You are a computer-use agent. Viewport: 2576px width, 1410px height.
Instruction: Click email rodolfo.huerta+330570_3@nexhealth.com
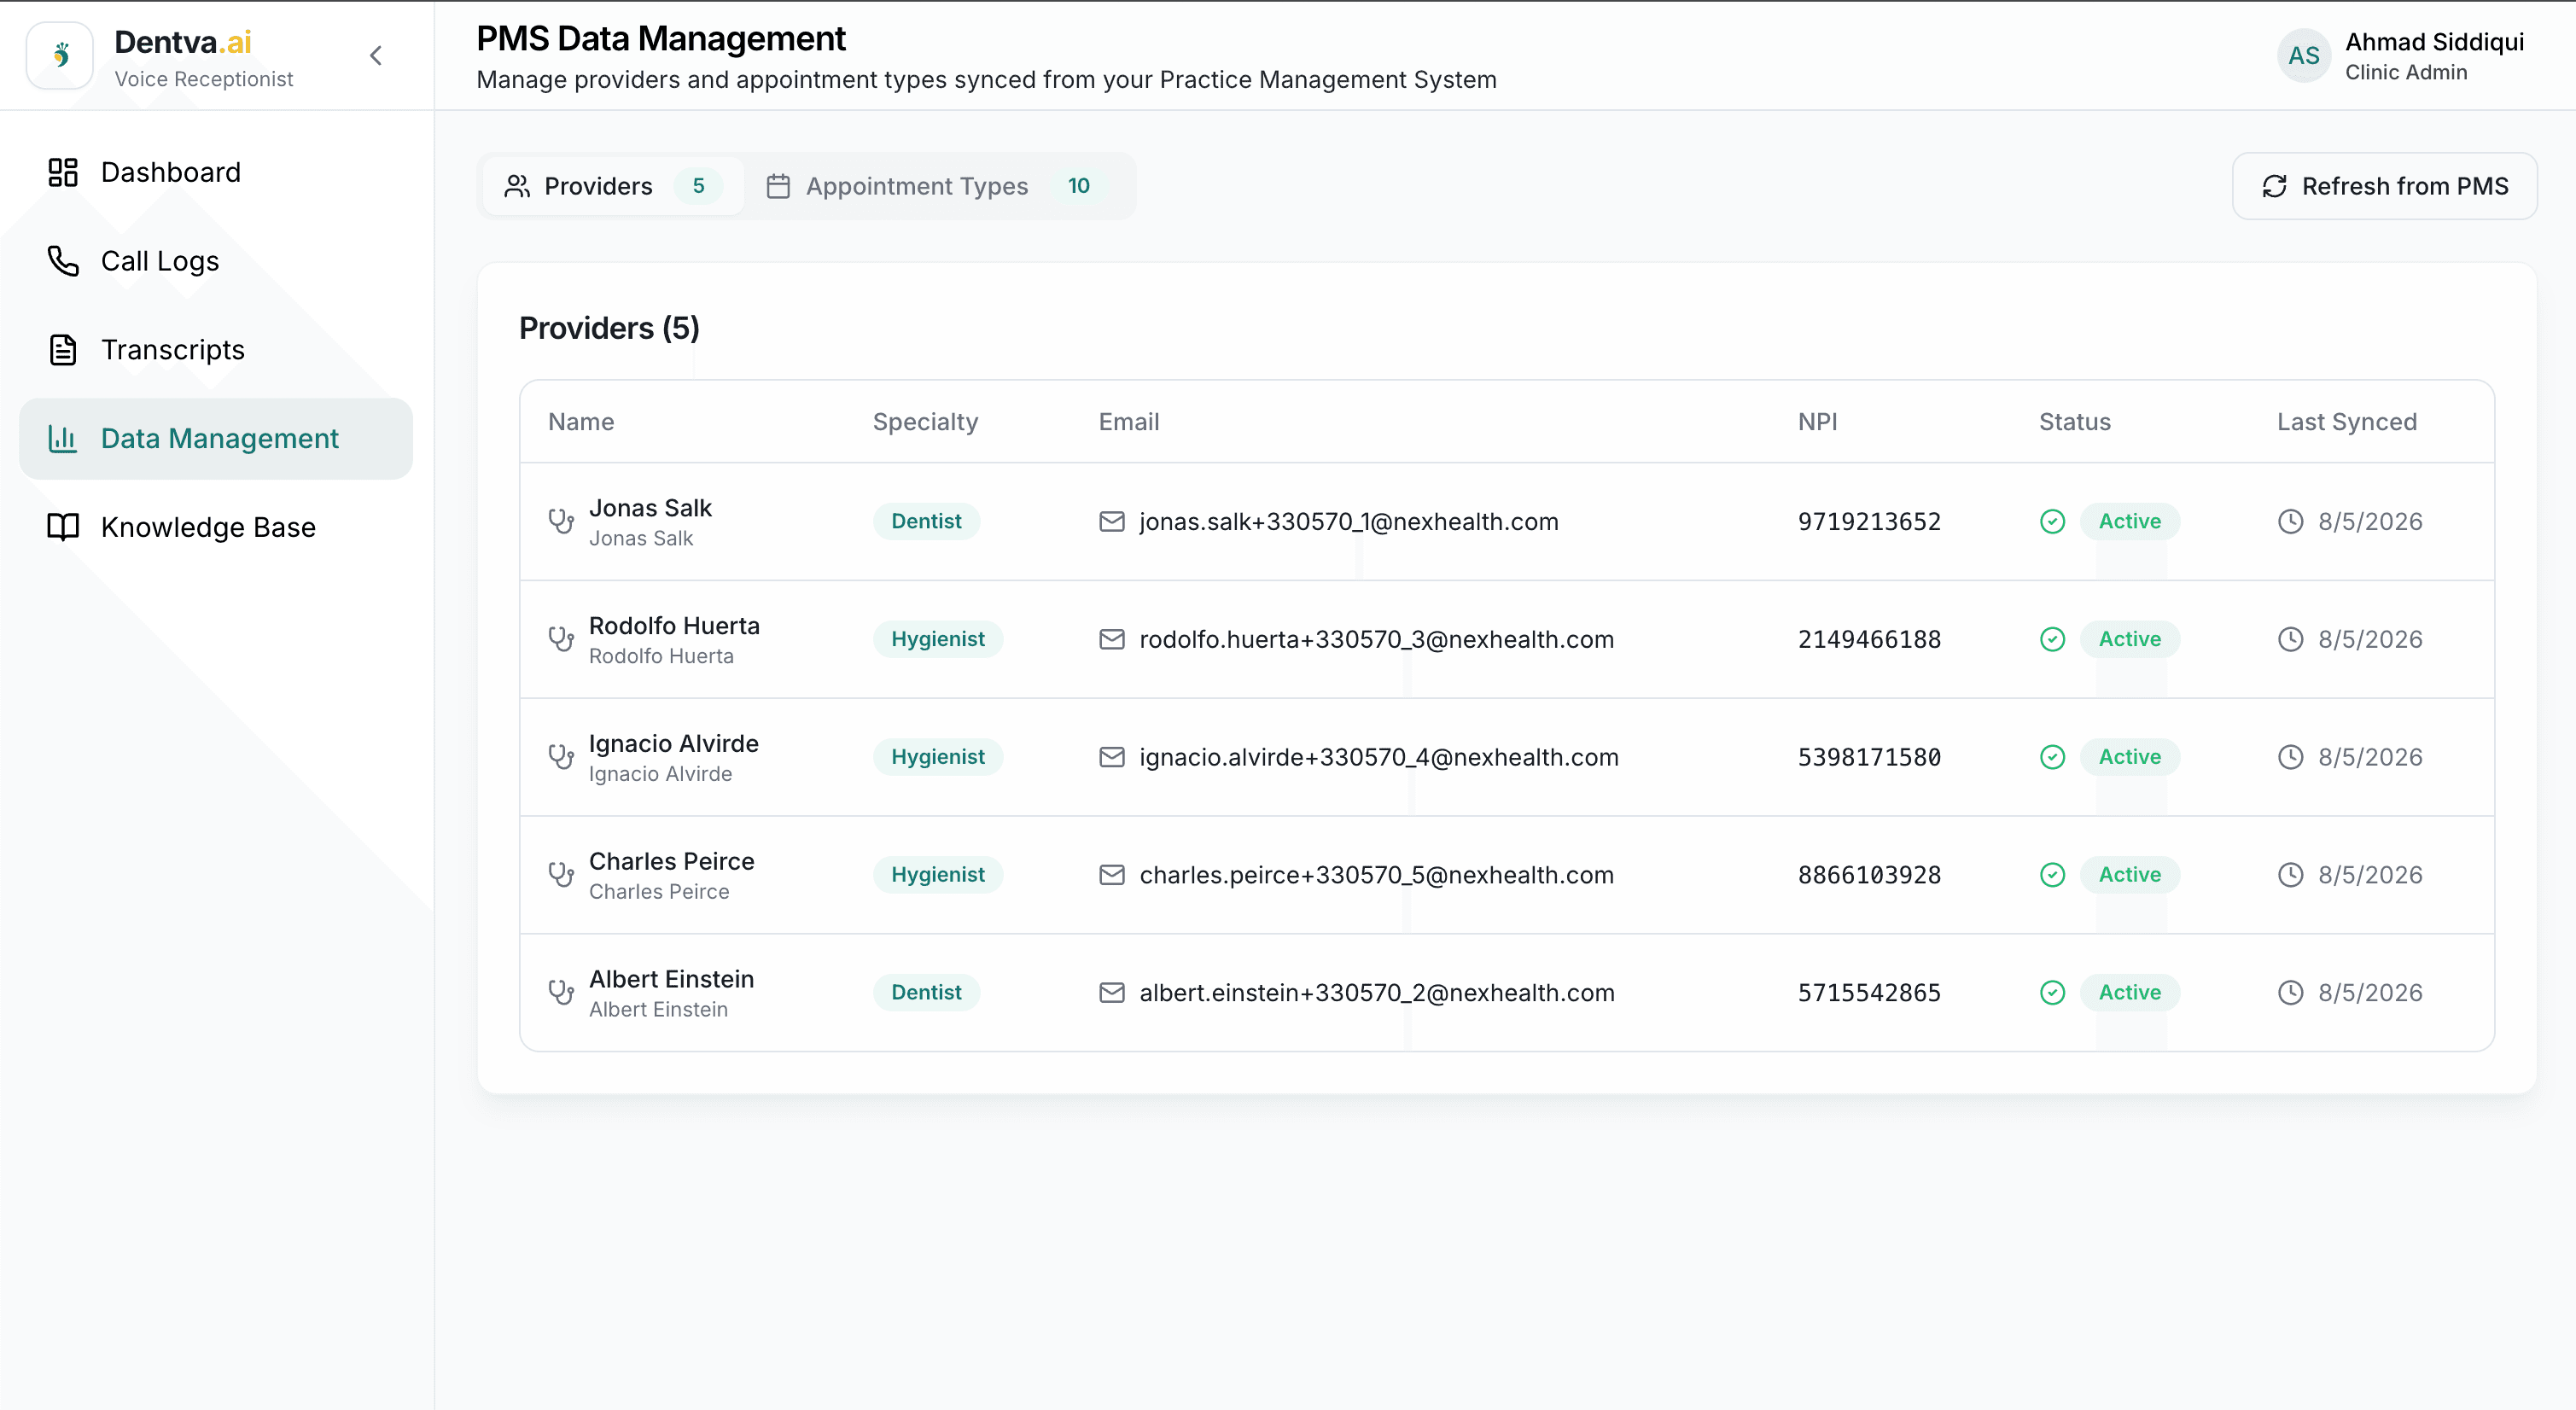click(1377, 640)
